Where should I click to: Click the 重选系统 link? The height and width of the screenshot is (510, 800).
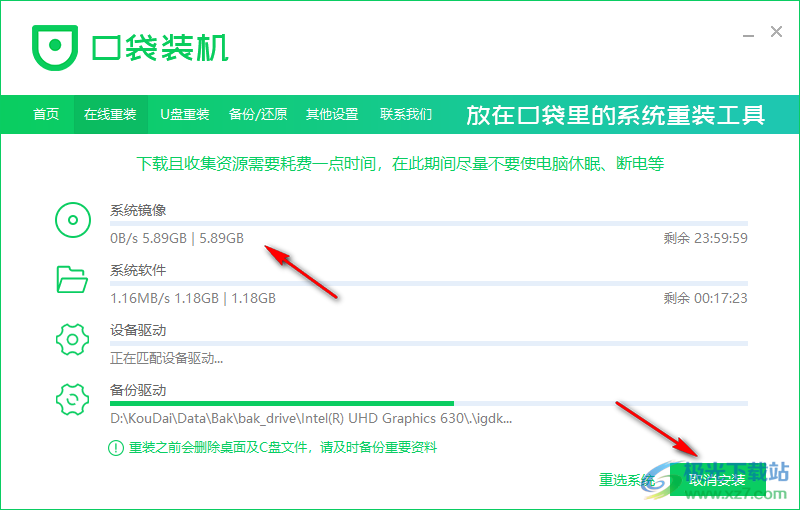(x=626, y=480)
